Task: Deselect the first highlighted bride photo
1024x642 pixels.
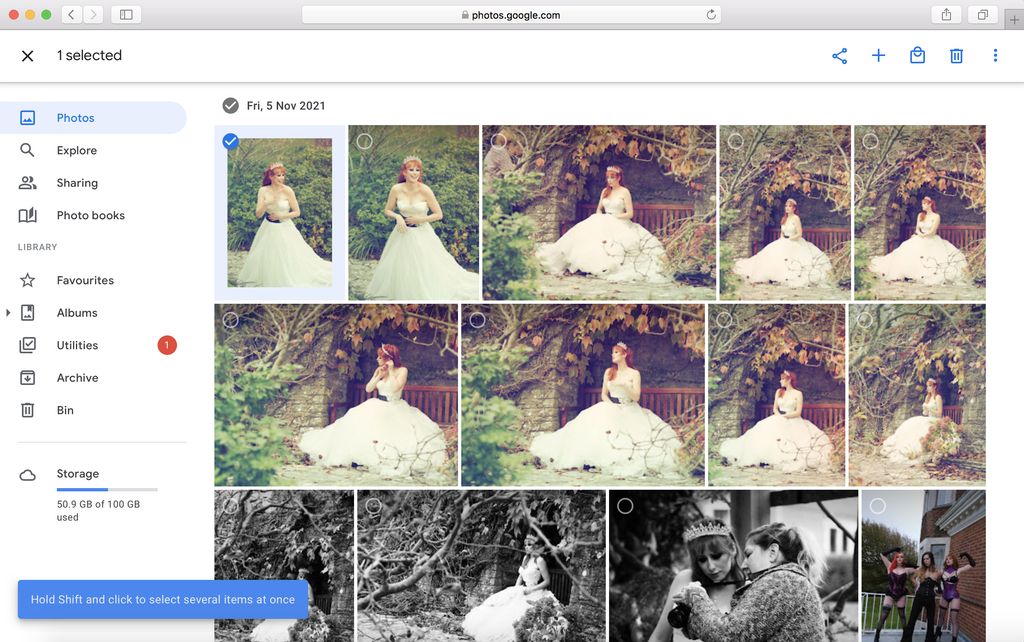Action: coord(230,141)
